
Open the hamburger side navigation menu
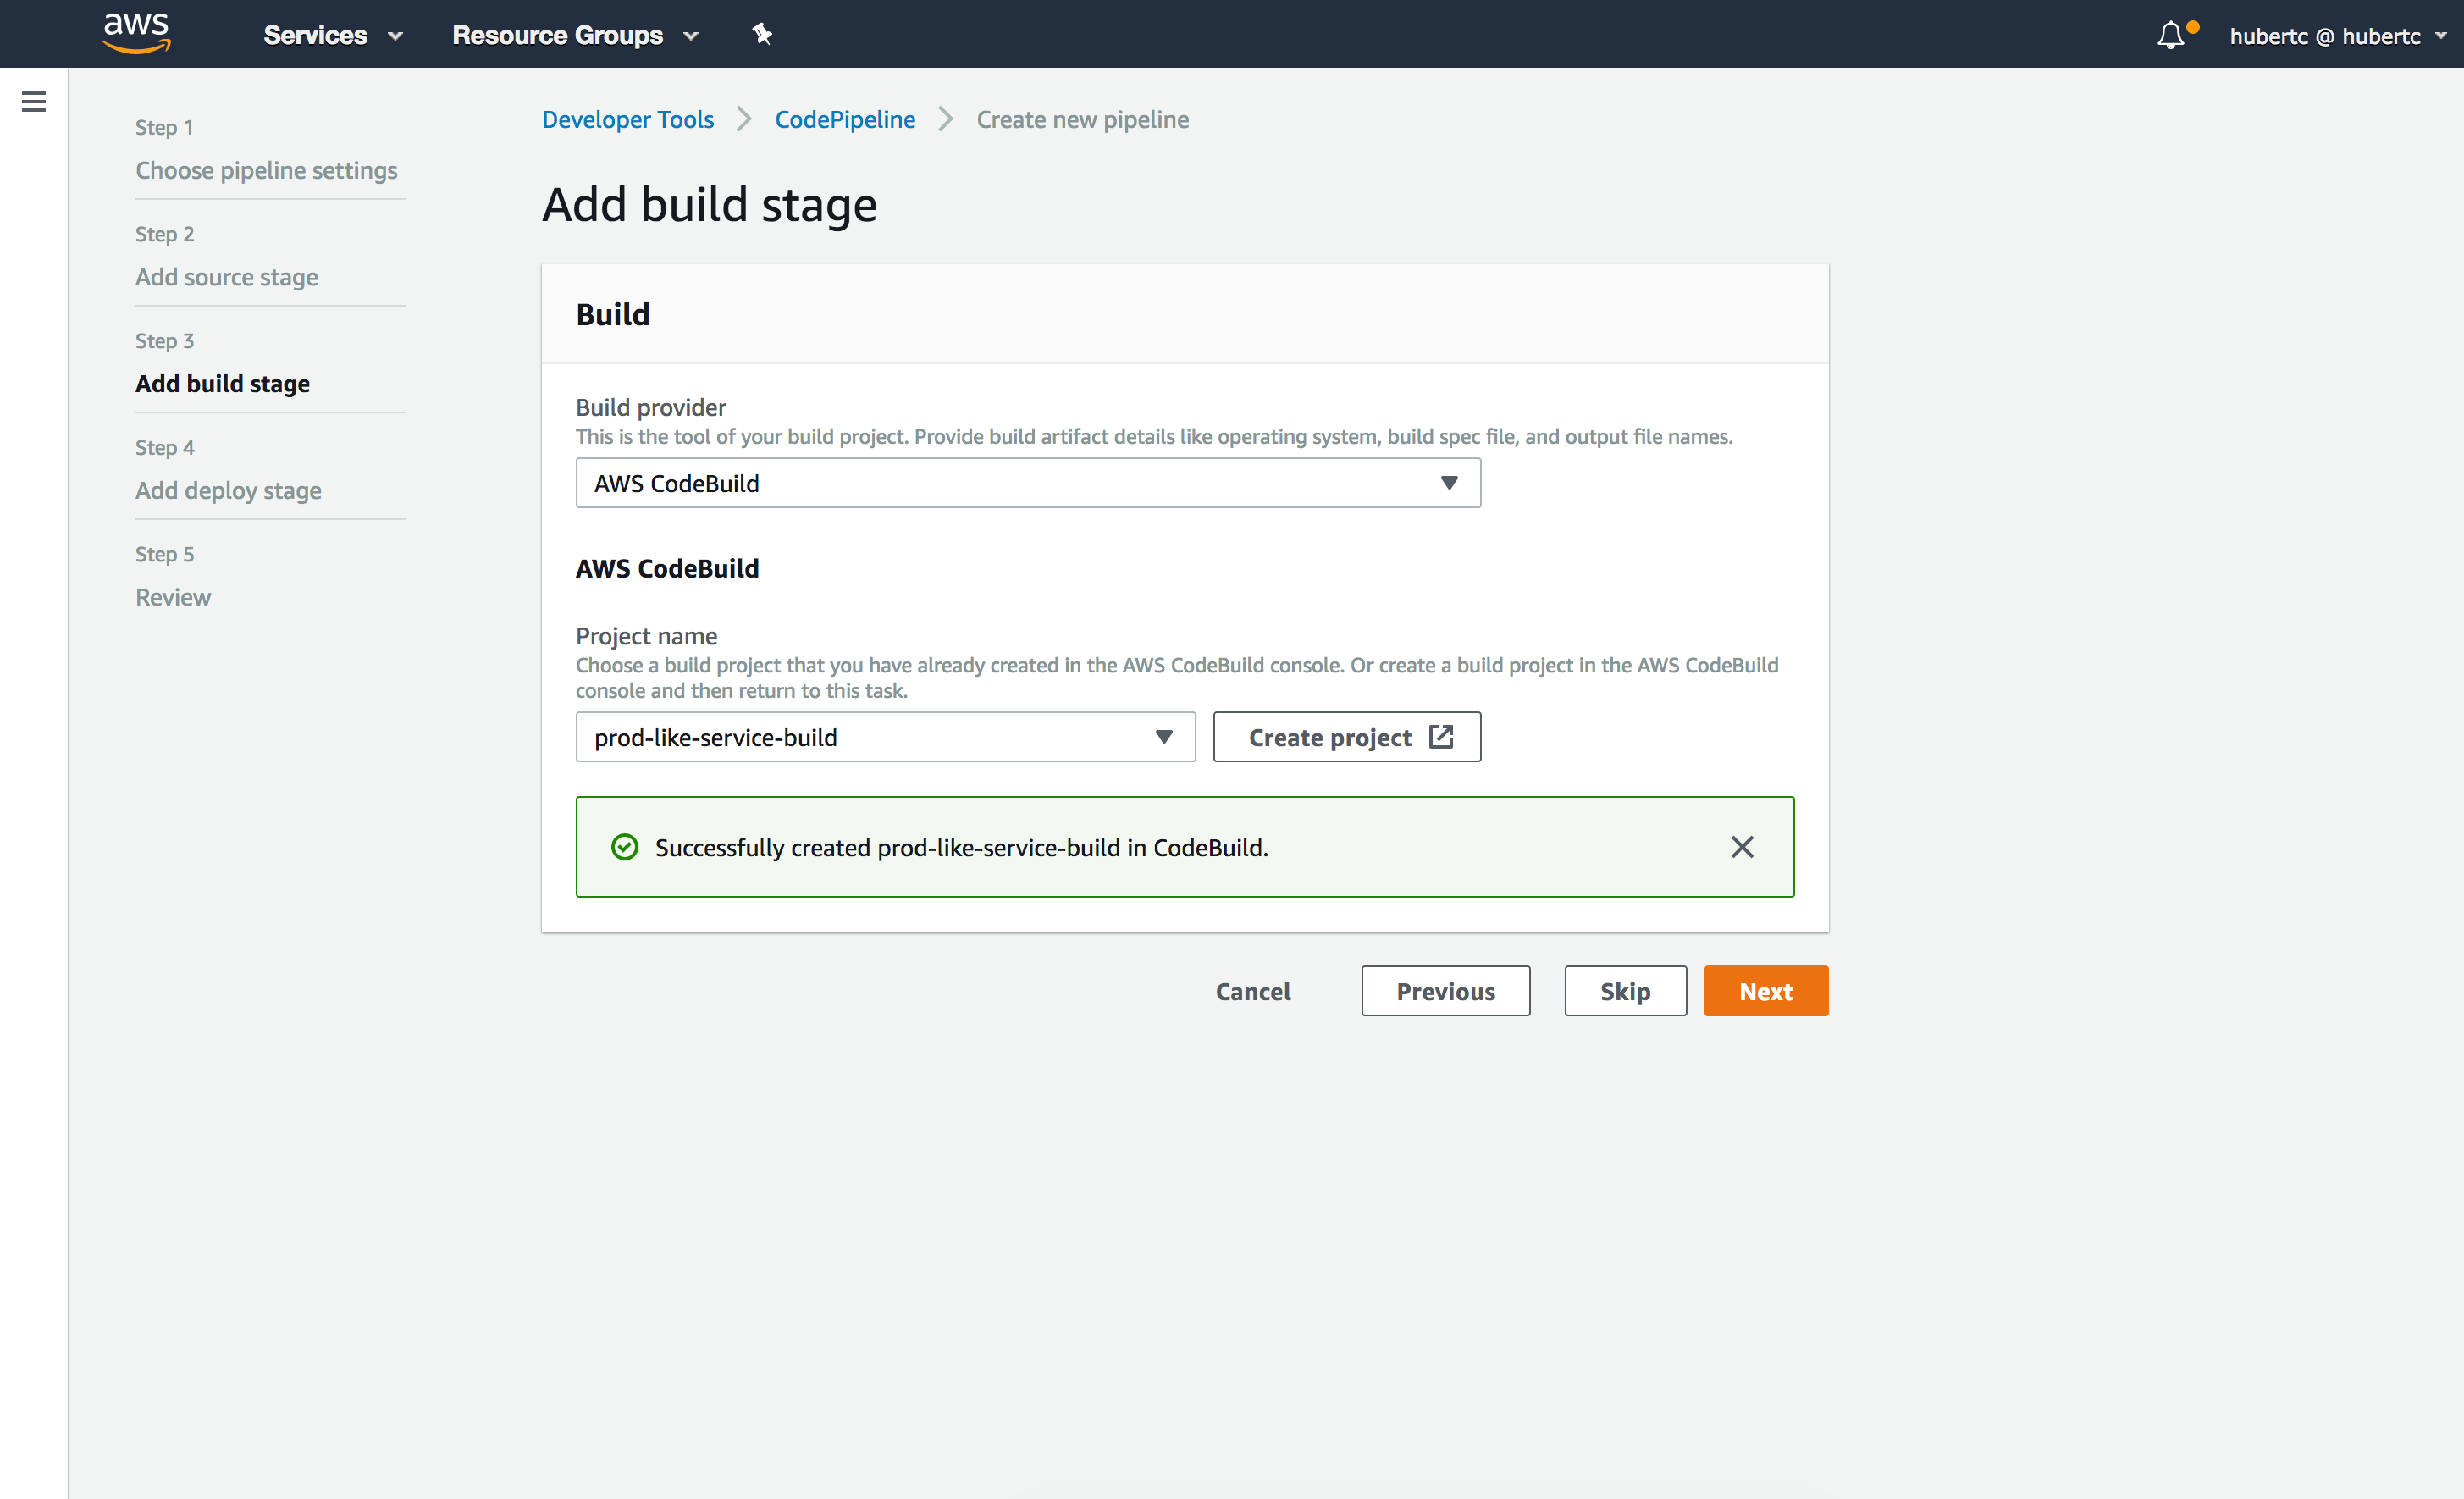(x=34, y=101)
